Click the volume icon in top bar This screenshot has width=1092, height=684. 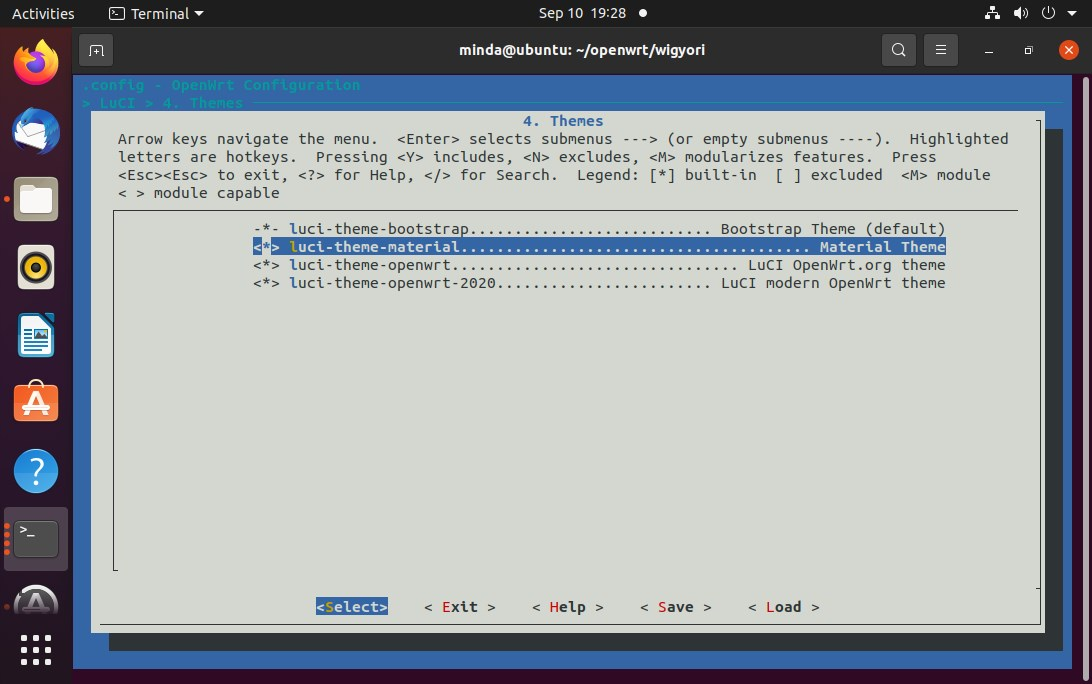click(x=1021, y=13)
